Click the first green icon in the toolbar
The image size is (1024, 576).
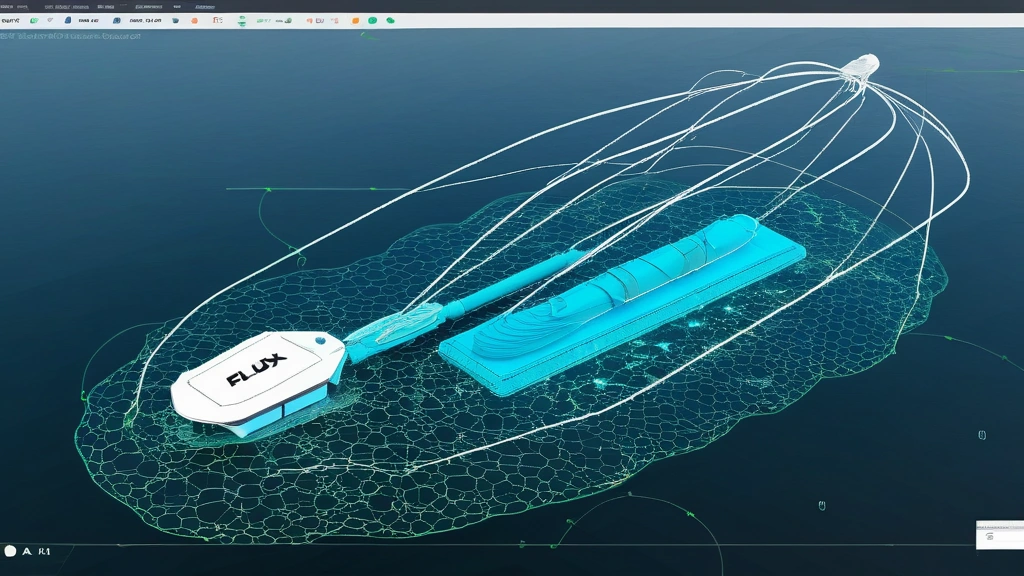[x=33, y=20]
